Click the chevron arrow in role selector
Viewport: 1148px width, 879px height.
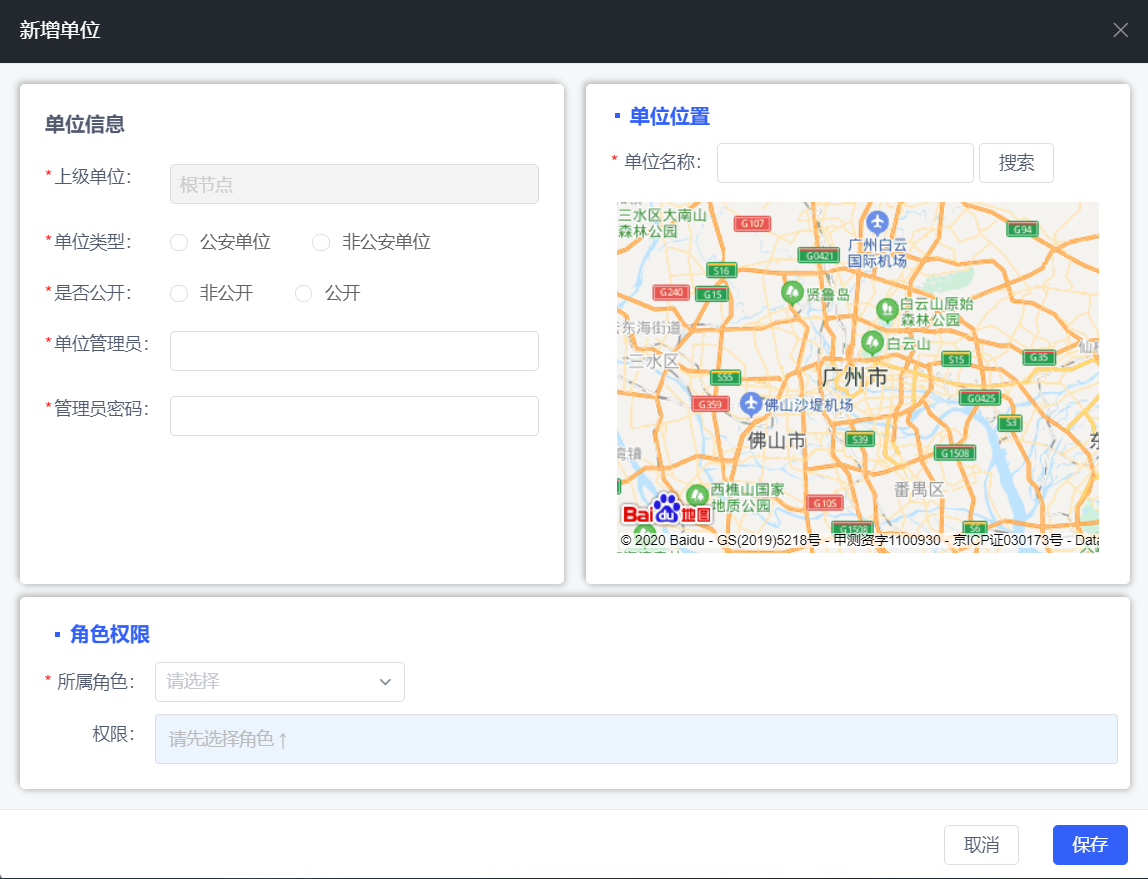coord(385,682)
